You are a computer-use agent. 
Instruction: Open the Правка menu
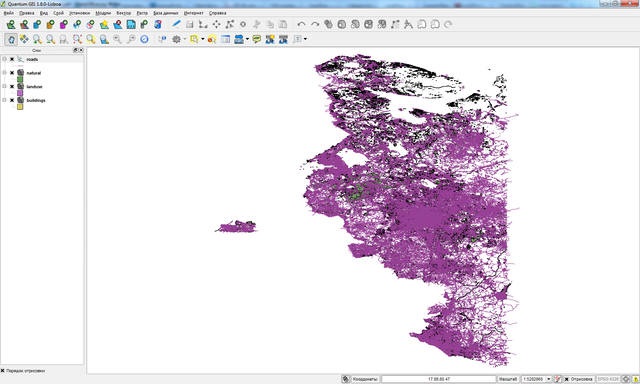[x=27, y=13]
